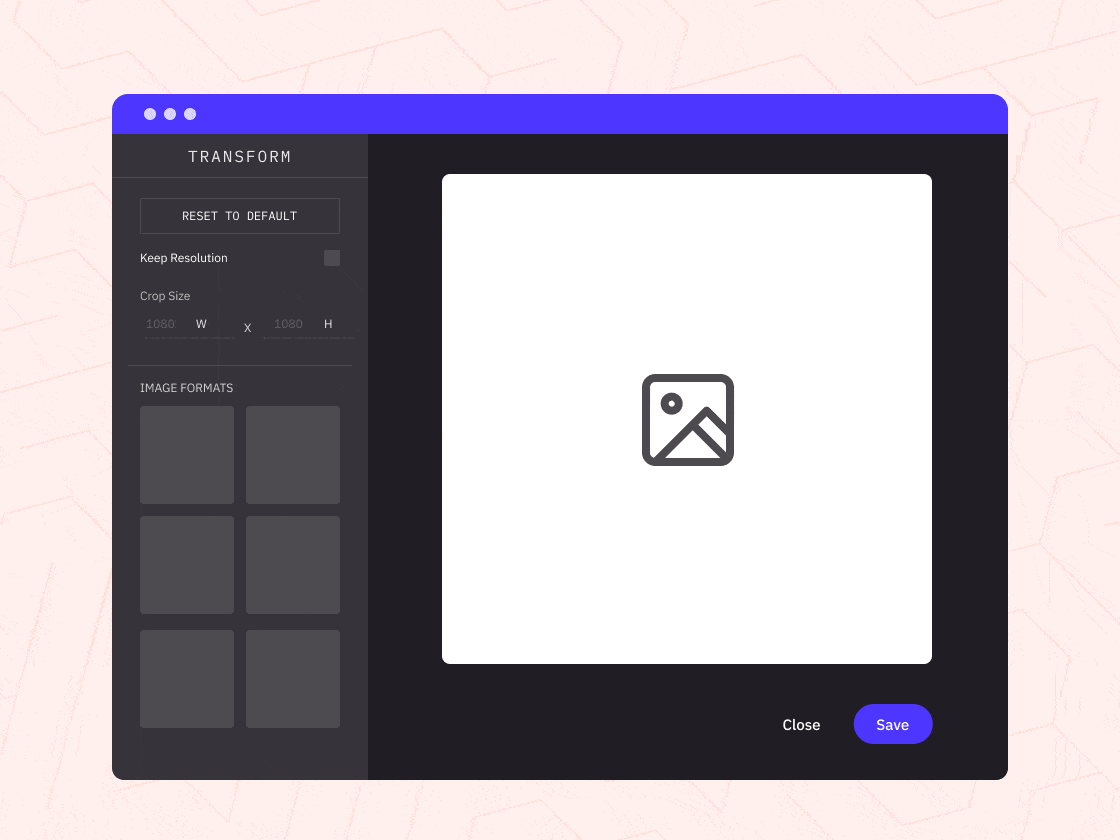The image size is (1120, 840).
Task: Click the Crop Size label
Action: 165,296
